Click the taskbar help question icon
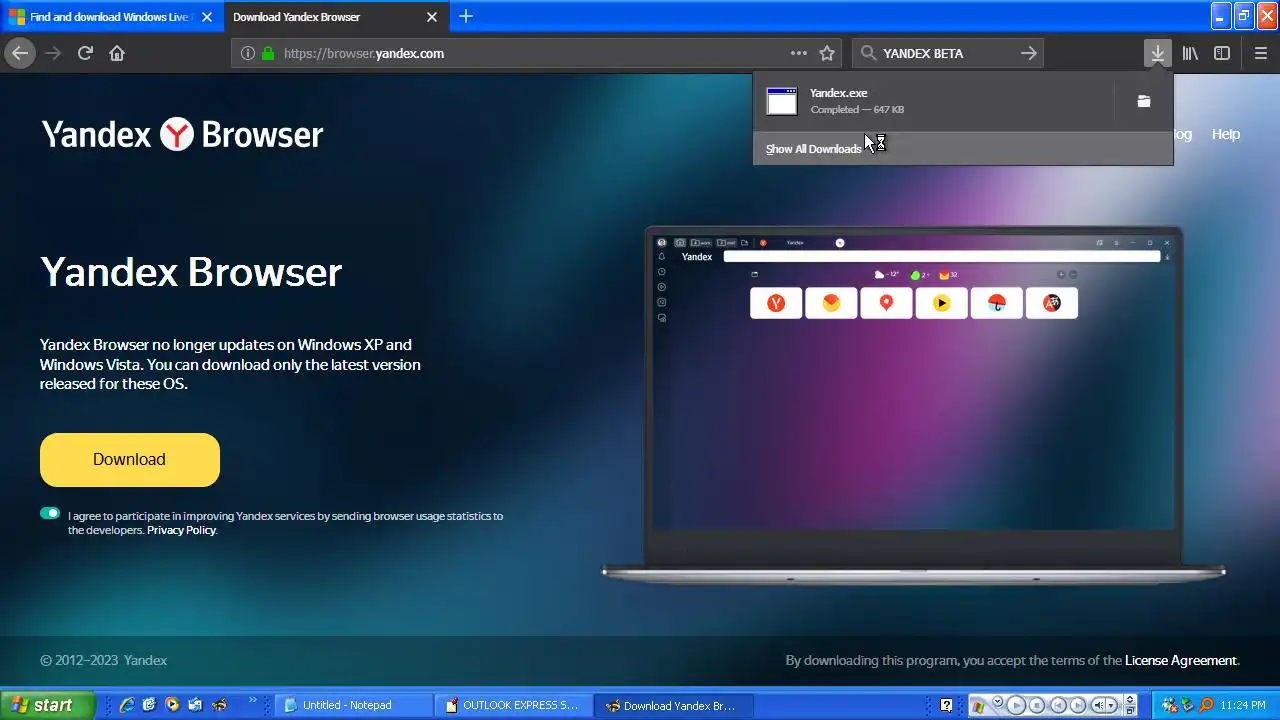1280x720 pixels. pos(946,705)
